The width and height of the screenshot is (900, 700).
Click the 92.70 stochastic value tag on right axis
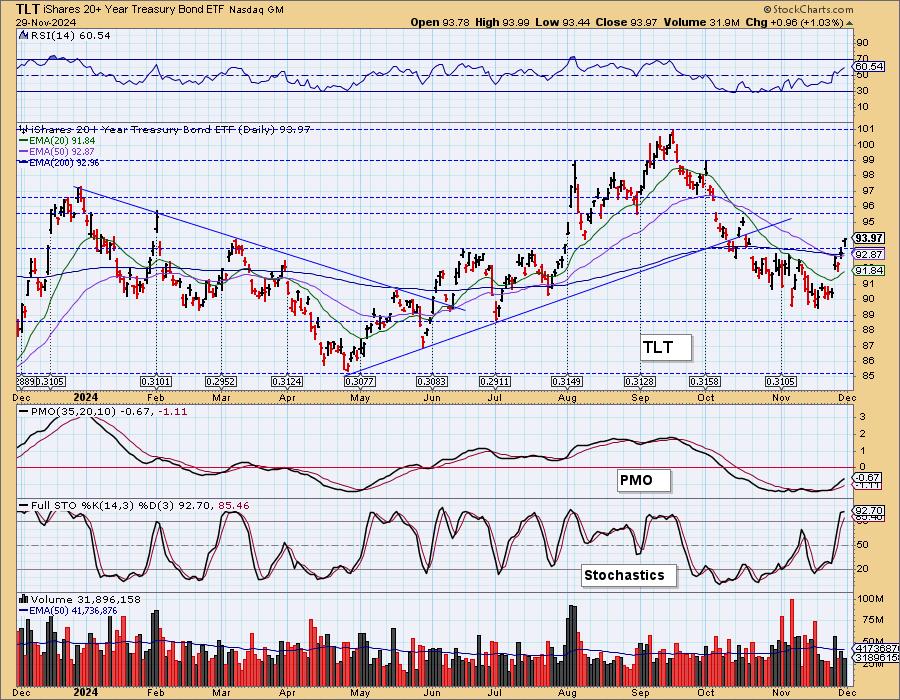pos(869,510)
